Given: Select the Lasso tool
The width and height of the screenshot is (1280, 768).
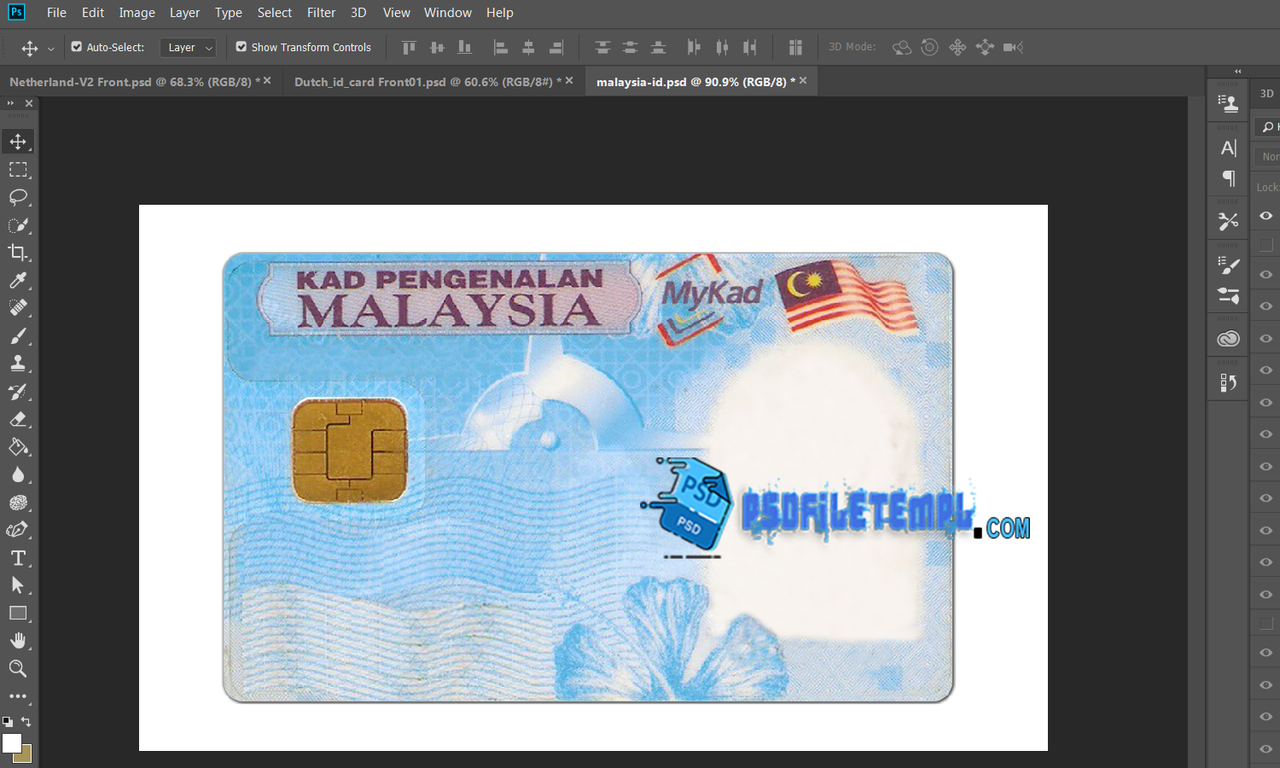Looking at the screenshot, I should click(x=18, y=197).
